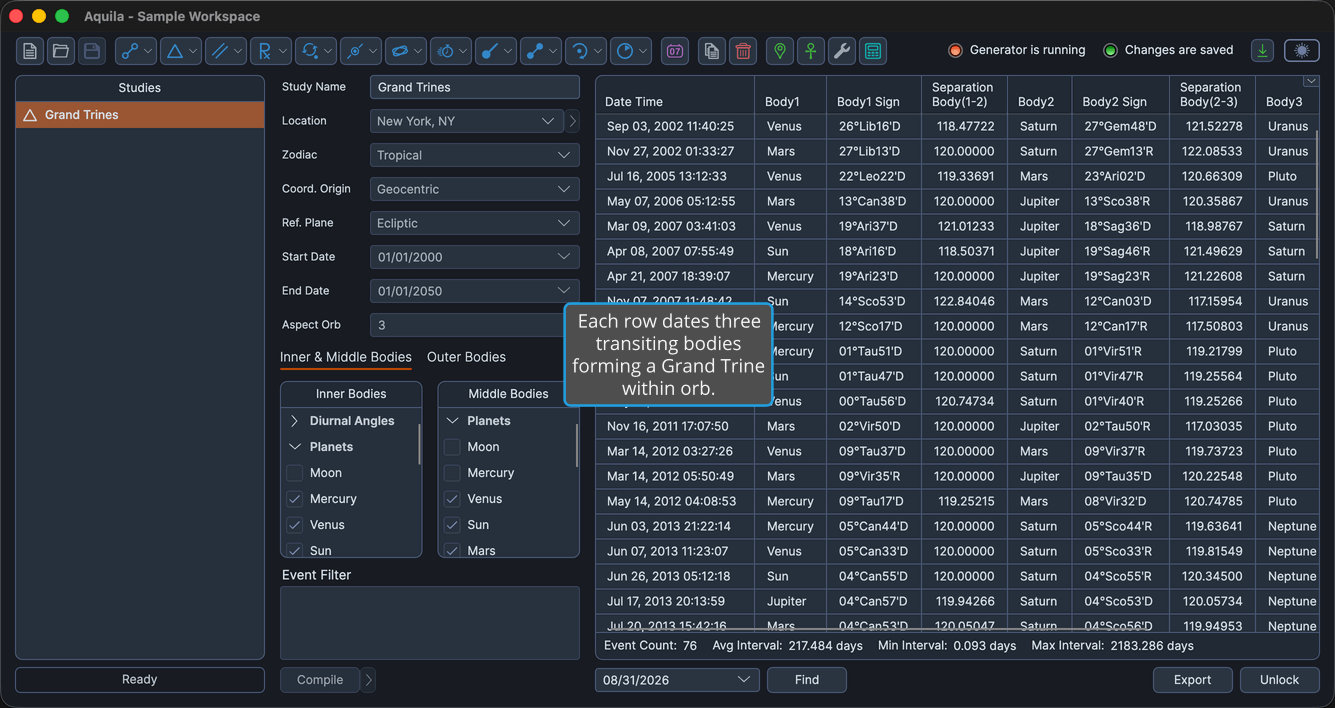Check the Moon box under Inner Bodies
Screen dimensions: 1335x708
[295, 473]
